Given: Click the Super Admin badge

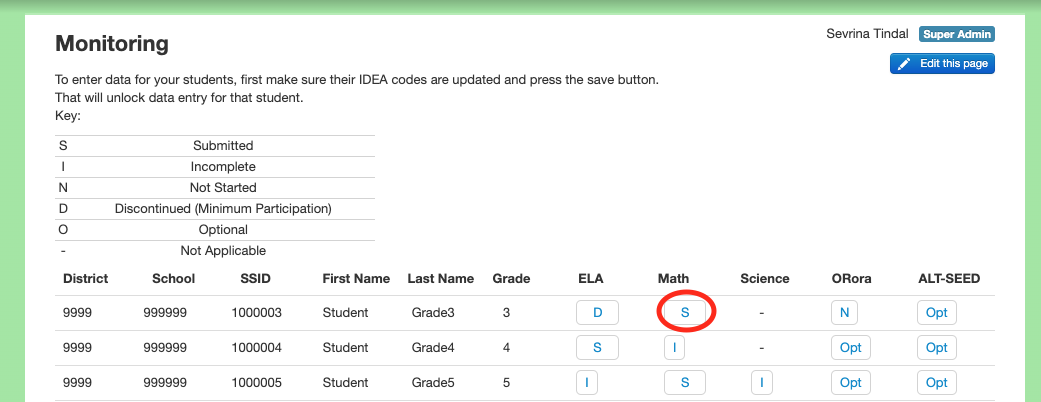Looking at the screenshot, I should coord(957,34).
